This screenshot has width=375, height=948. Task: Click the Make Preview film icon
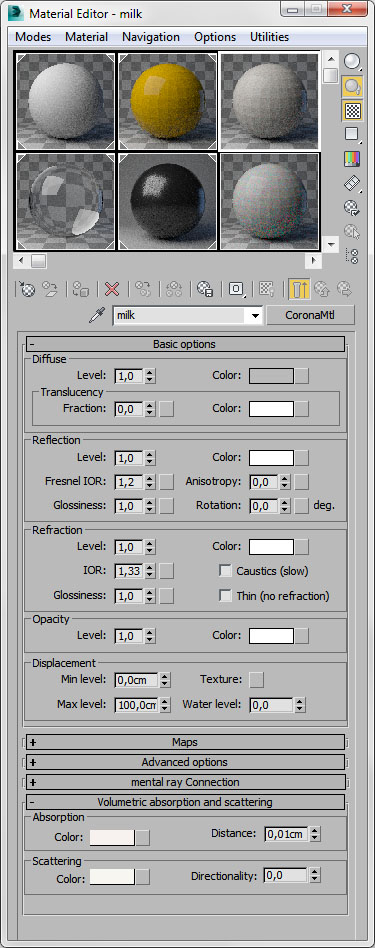point(351,183)
